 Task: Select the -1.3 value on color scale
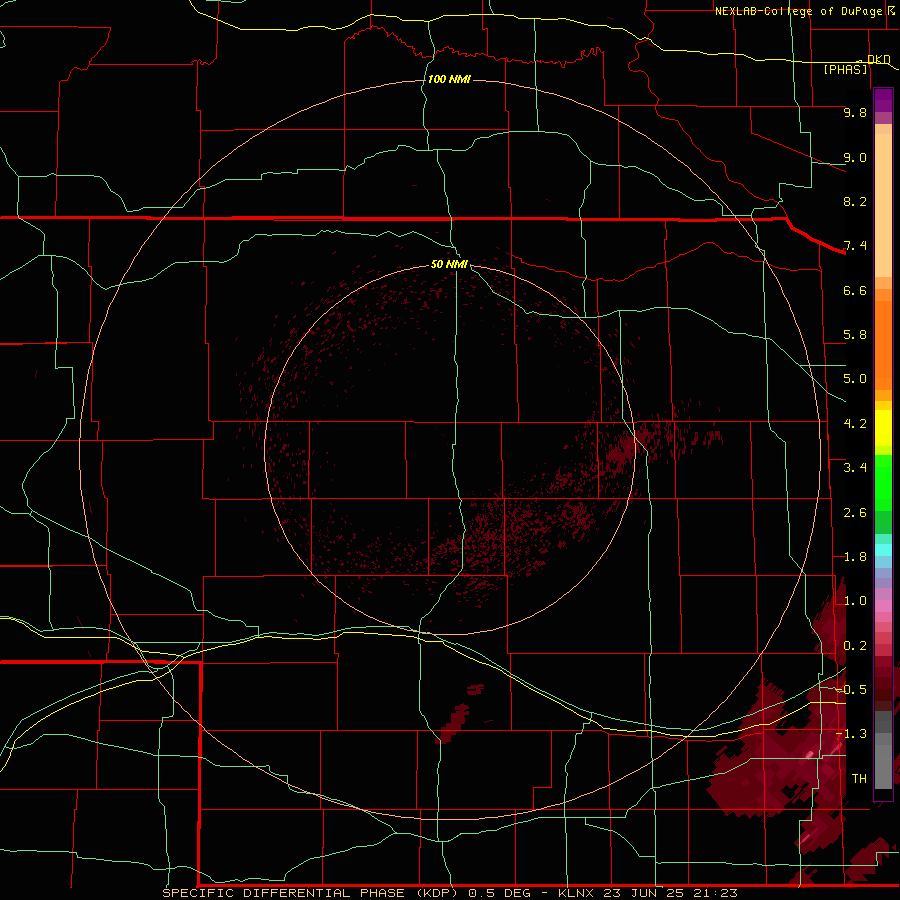852,734
